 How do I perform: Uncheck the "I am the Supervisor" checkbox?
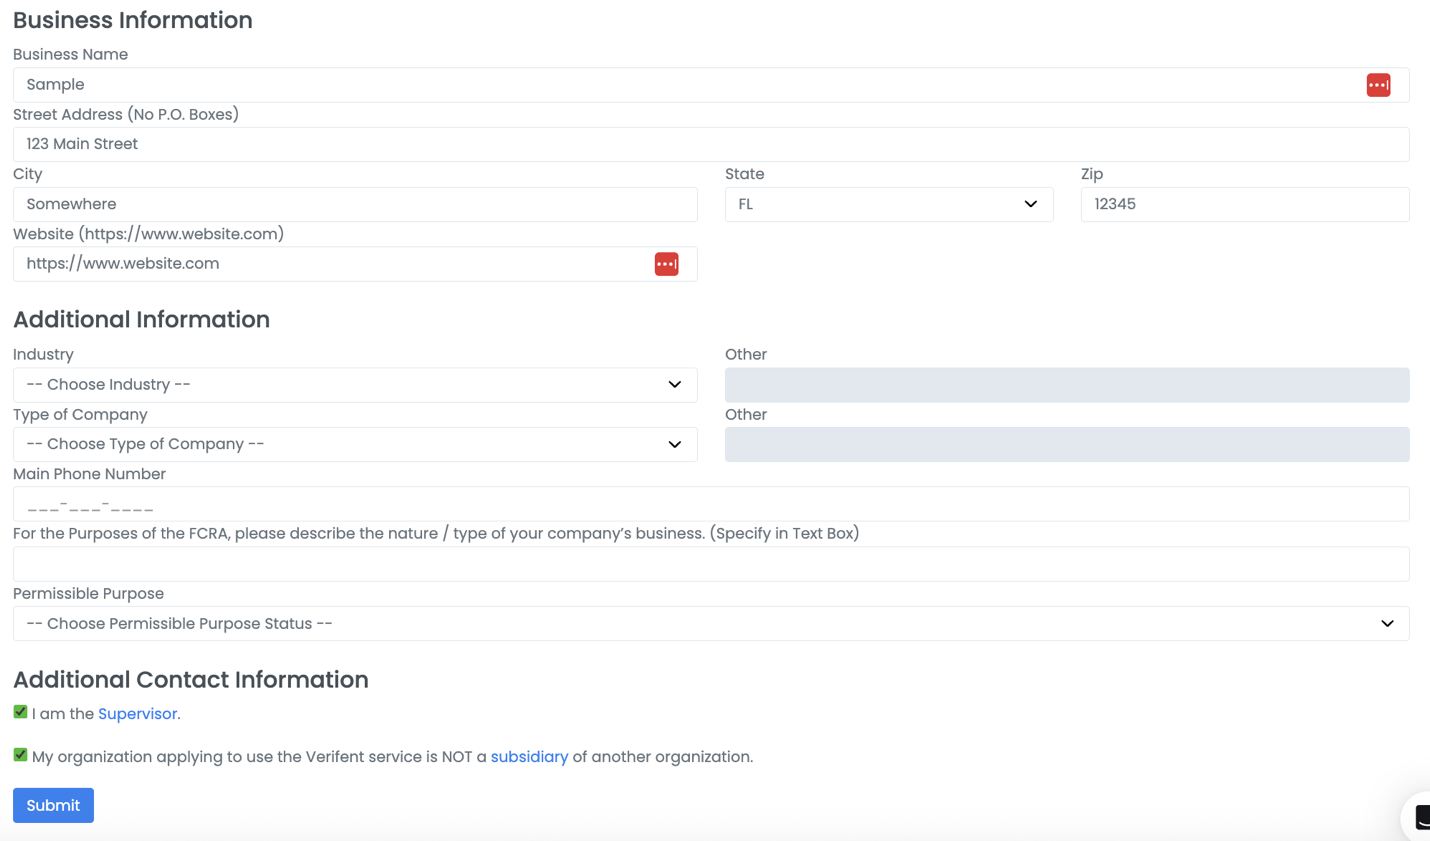(20, 712)
